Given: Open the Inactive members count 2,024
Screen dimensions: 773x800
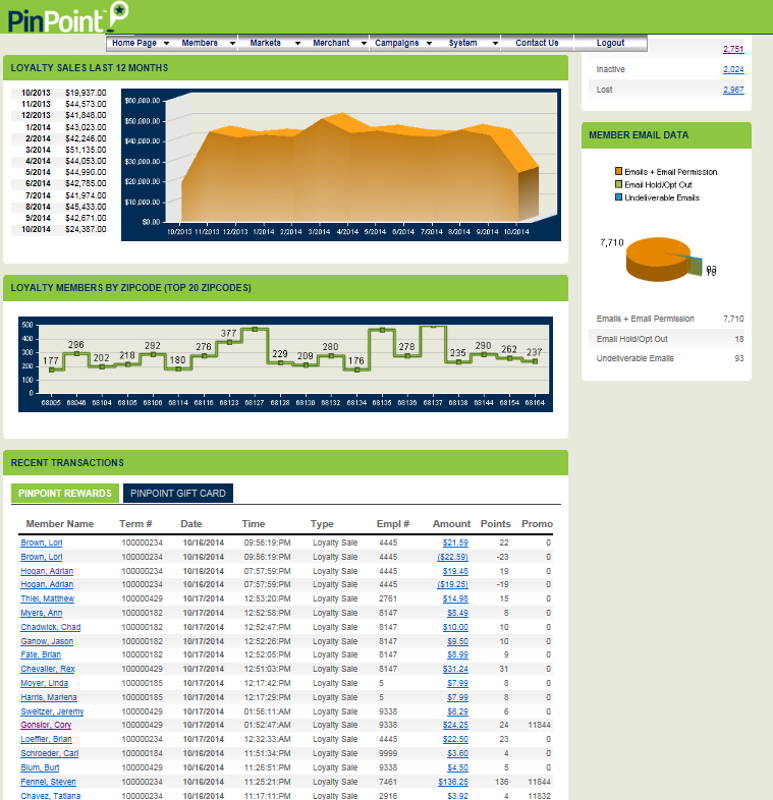Looking at the screenshot, I should (733, 69).
